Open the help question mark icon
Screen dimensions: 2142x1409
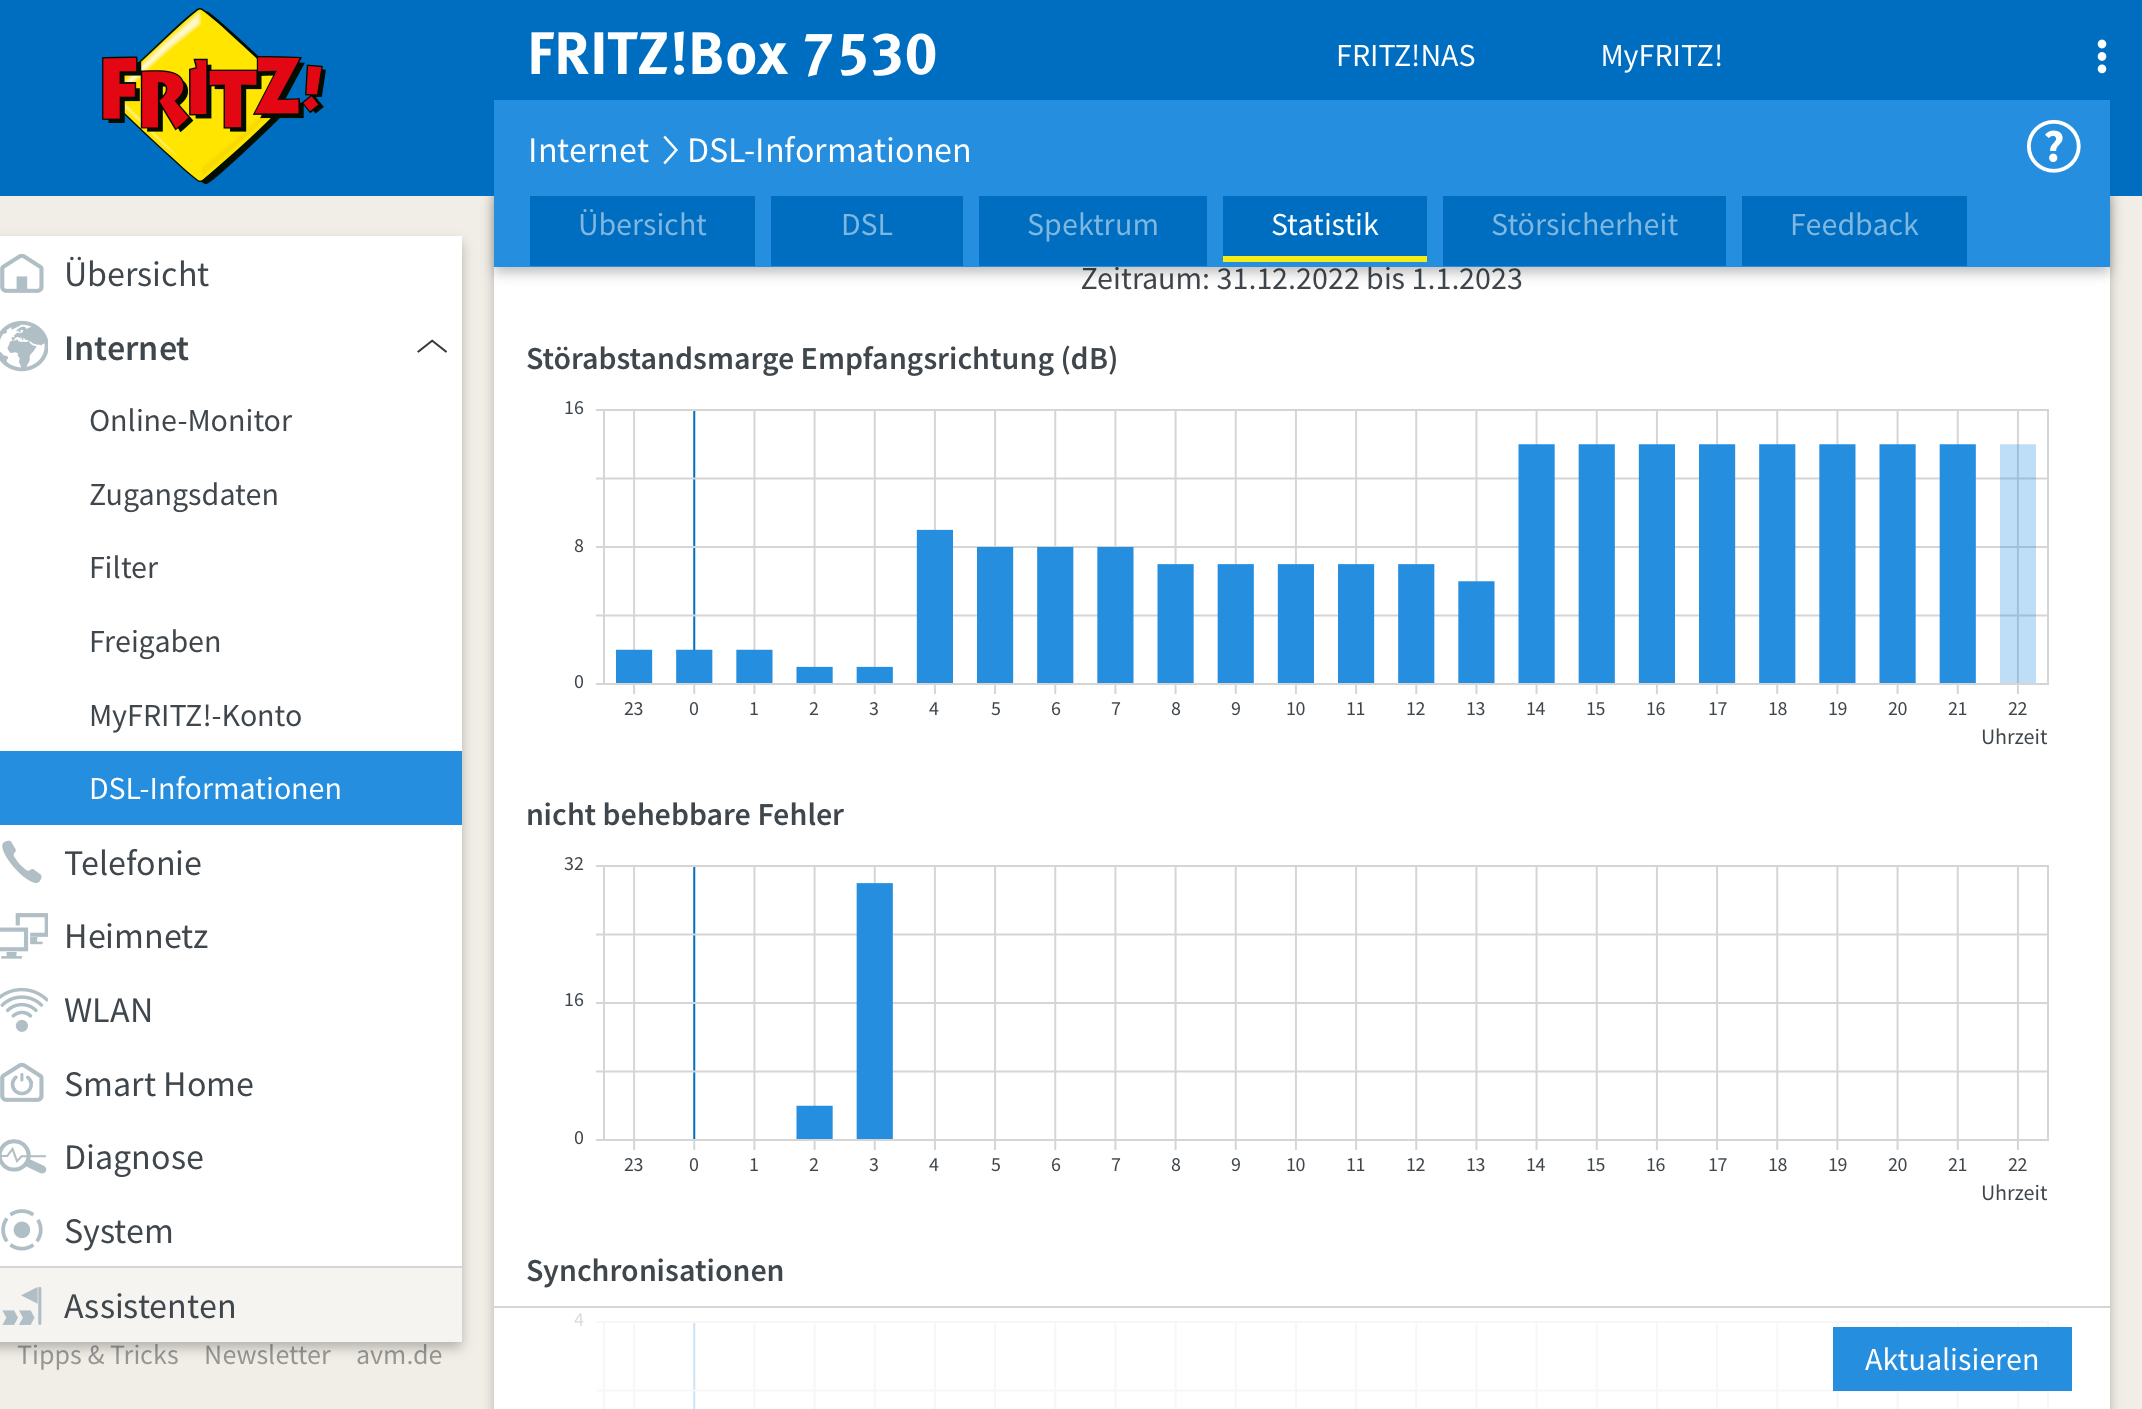pos(2052,148)
